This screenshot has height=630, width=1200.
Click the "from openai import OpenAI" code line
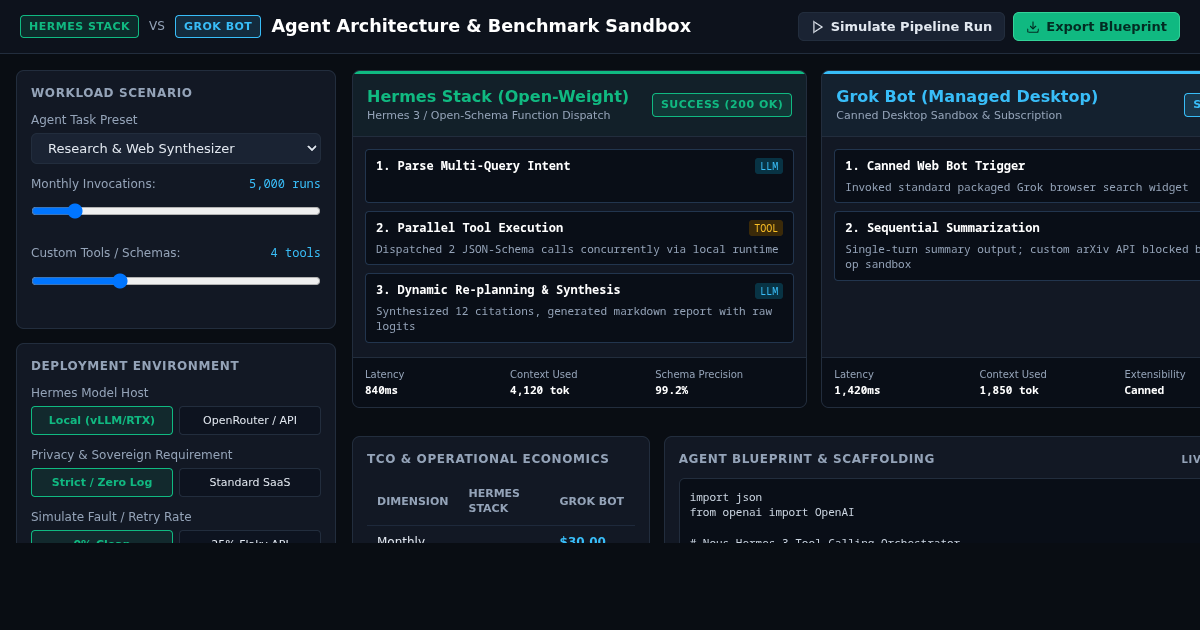click(x=772, y=513)
